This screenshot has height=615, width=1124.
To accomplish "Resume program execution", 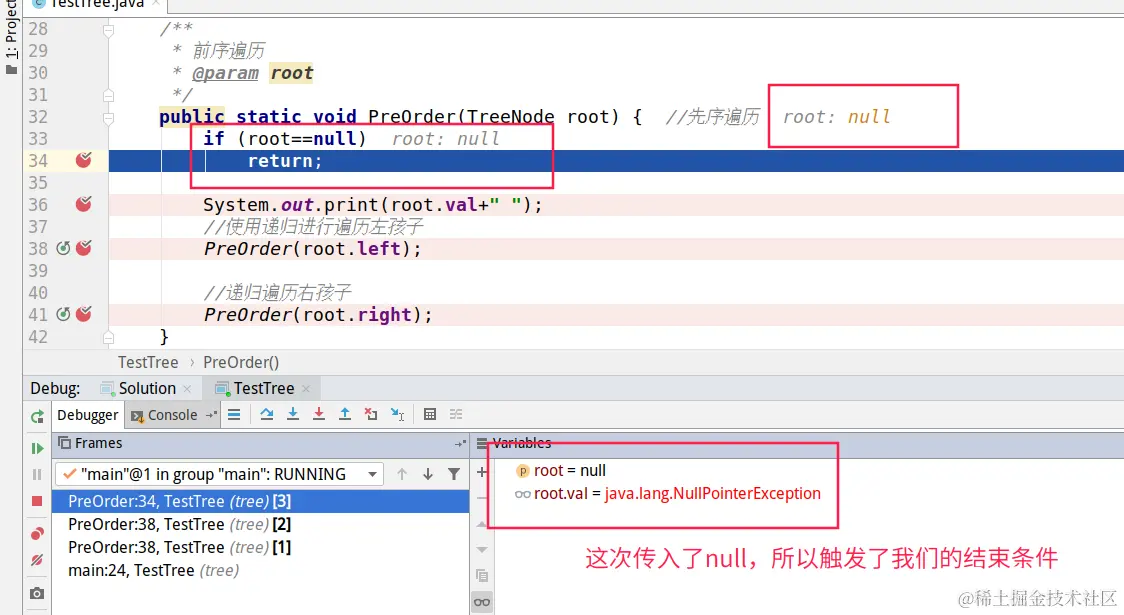I will [x=37, y=448].
